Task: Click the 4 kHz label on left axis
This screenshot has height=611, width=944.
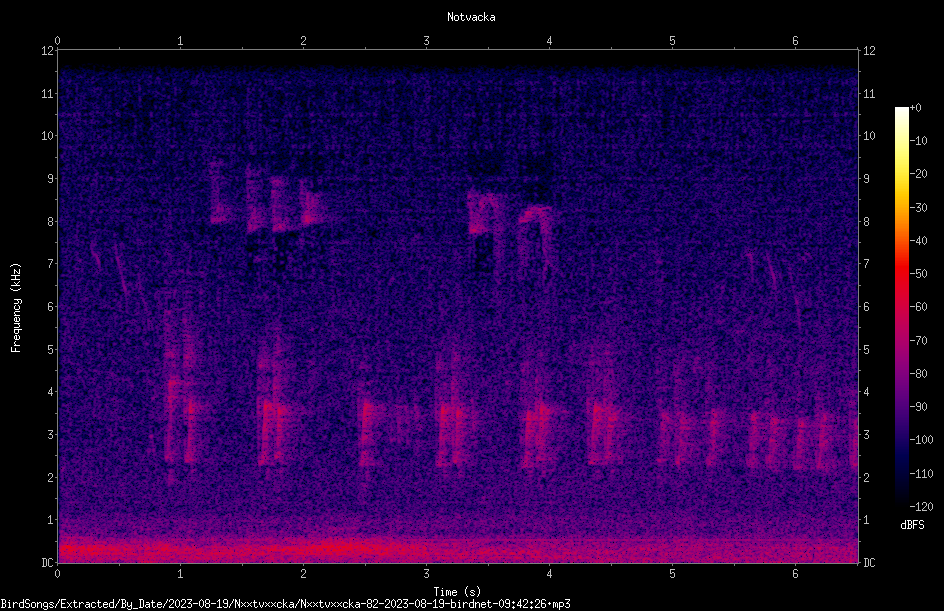Action: 51,392
